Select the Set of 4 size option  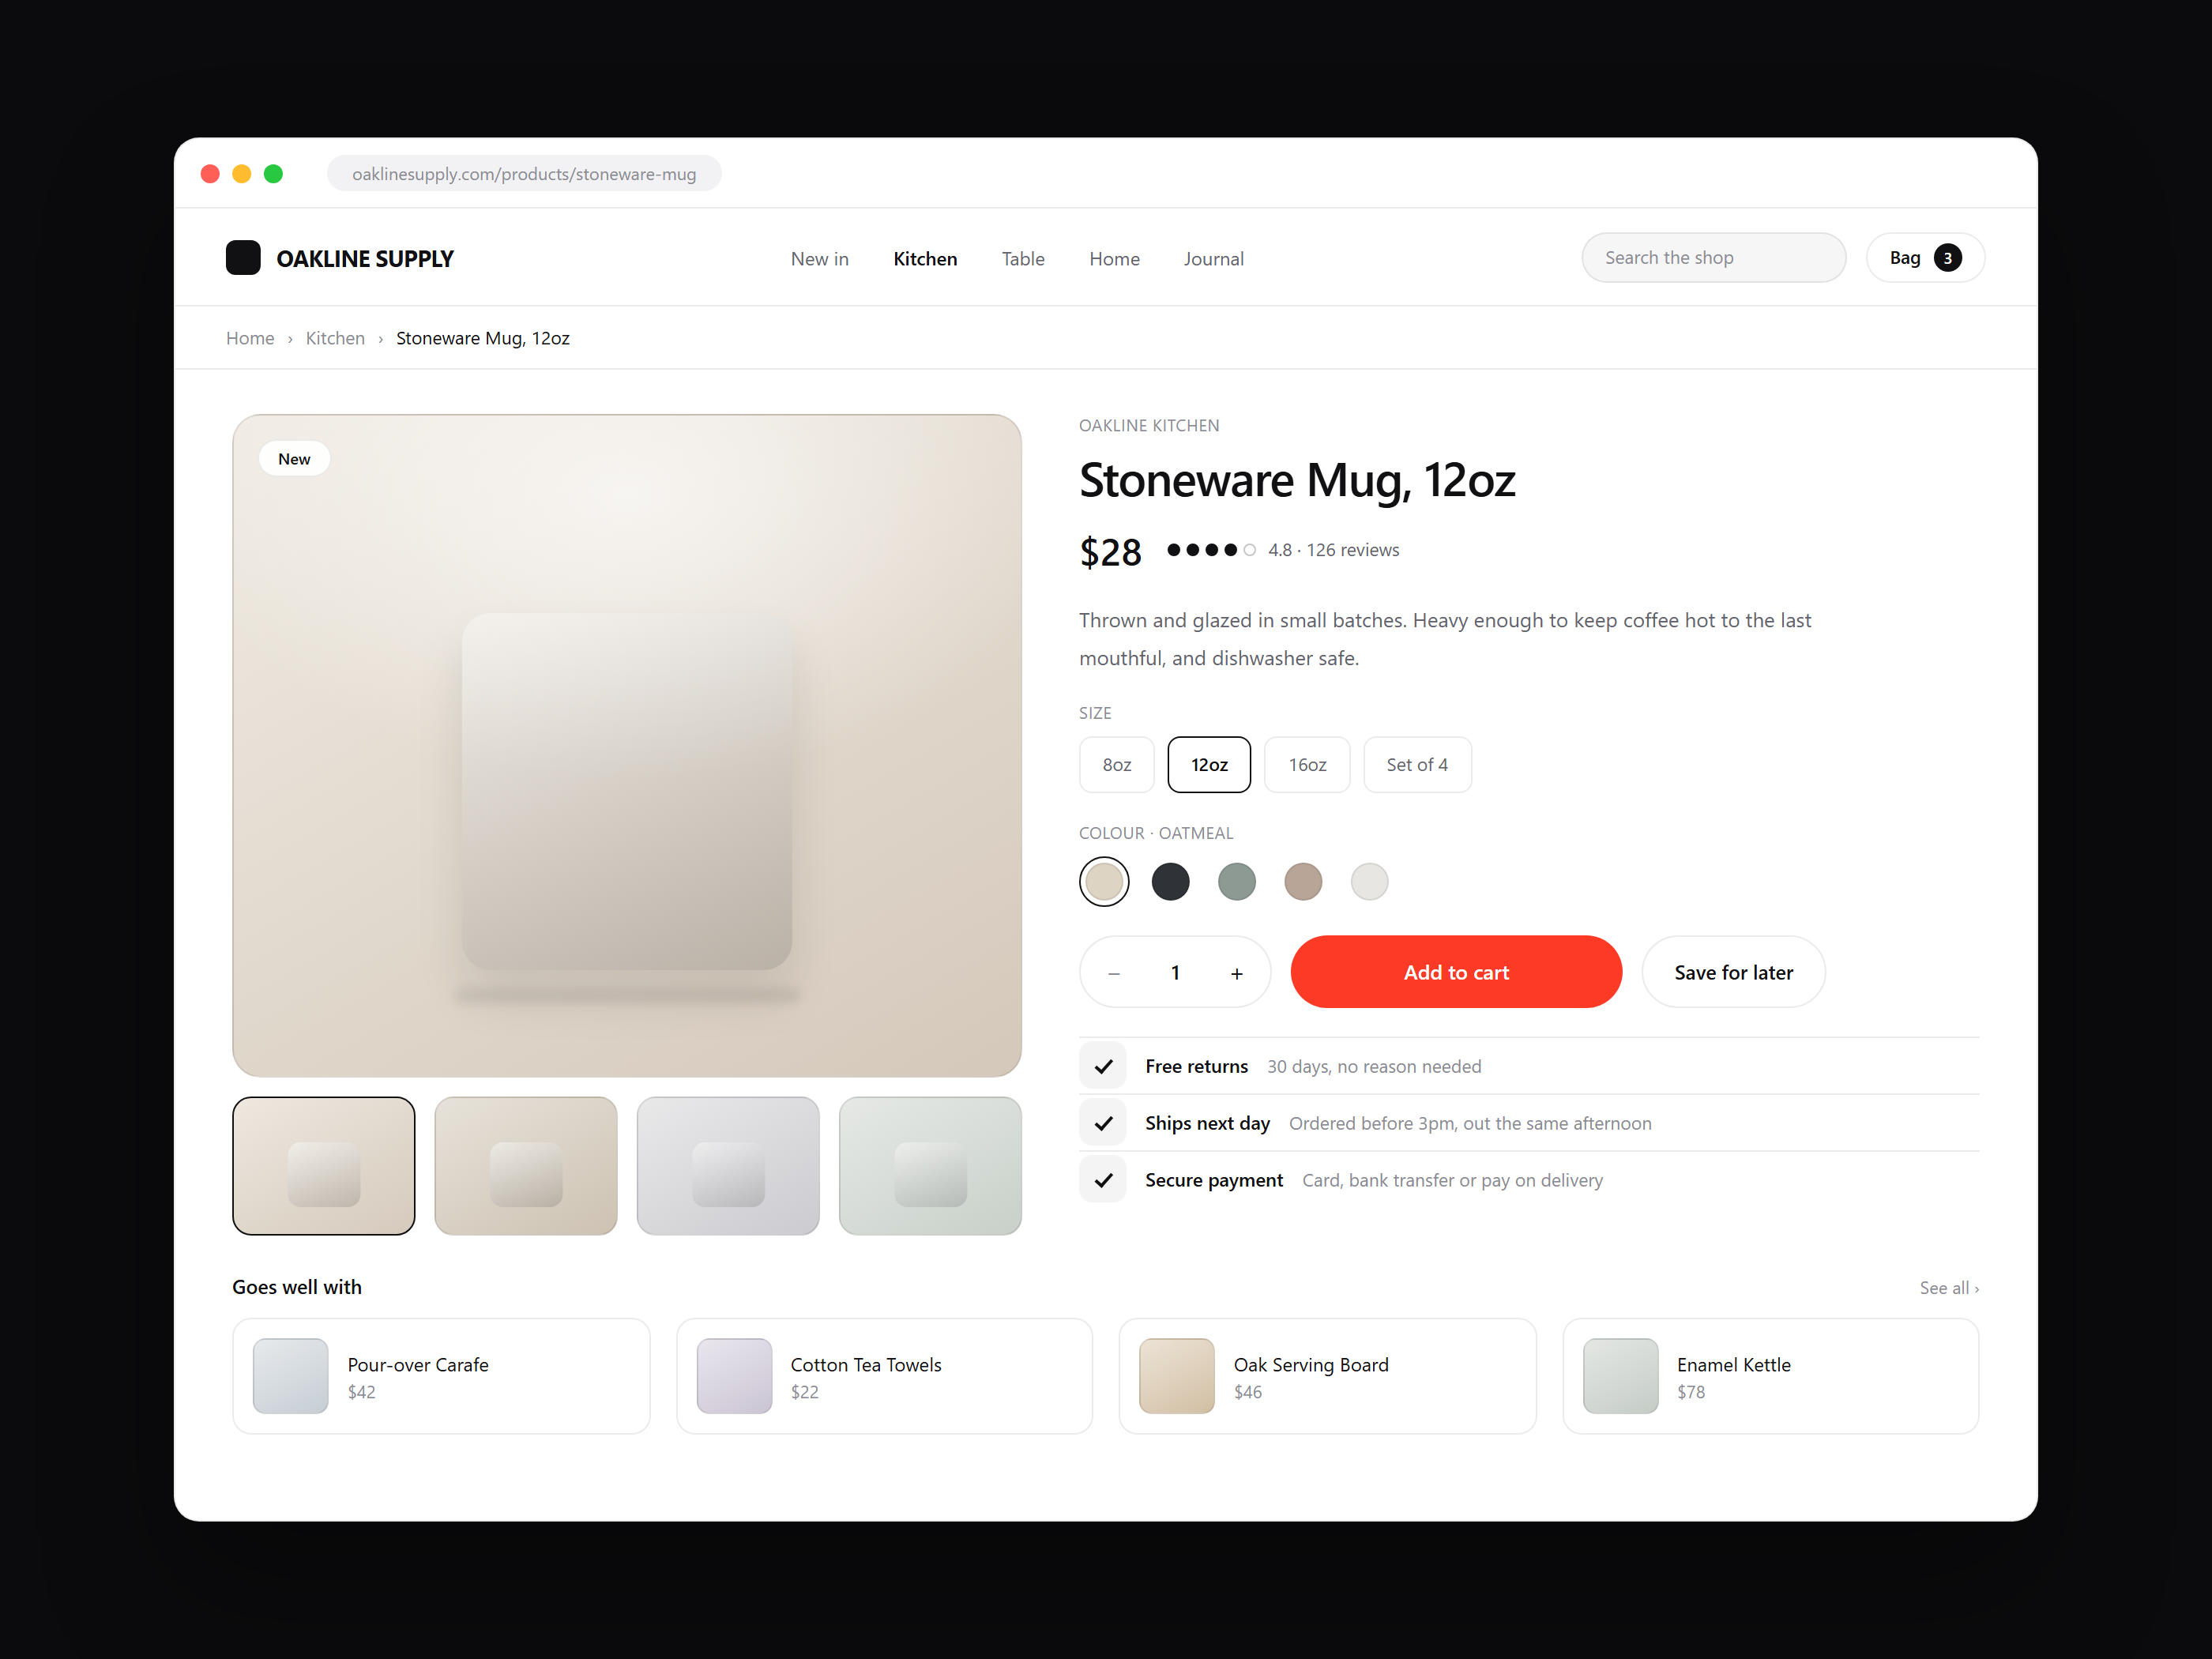click(1417, 765)
